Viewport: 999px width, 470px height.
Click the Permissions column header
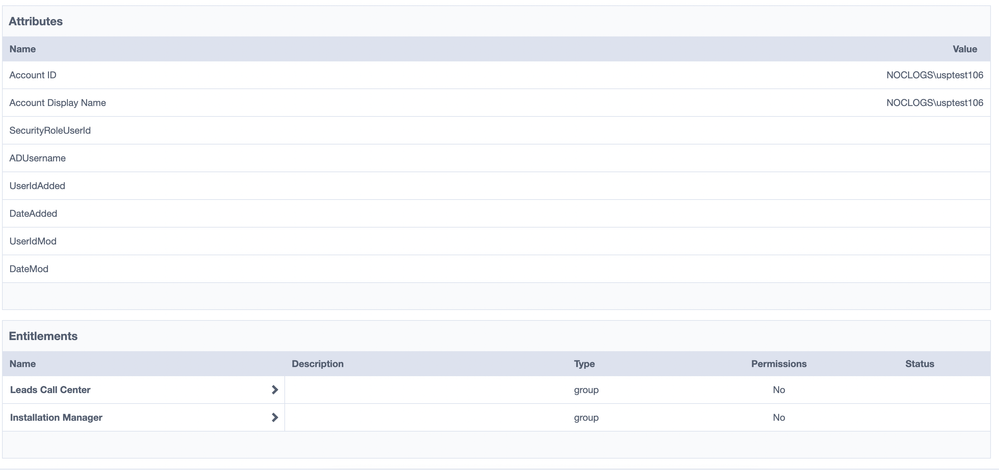778,364
